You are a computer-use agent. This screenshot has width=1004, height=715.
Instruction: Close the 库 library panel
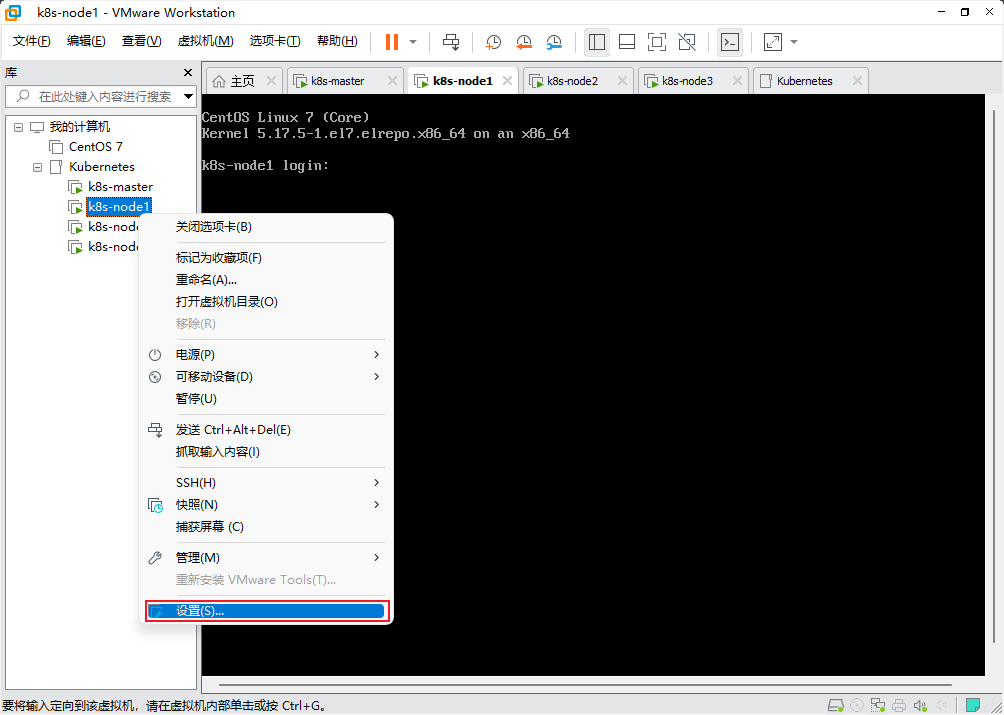tap(188, 72)
